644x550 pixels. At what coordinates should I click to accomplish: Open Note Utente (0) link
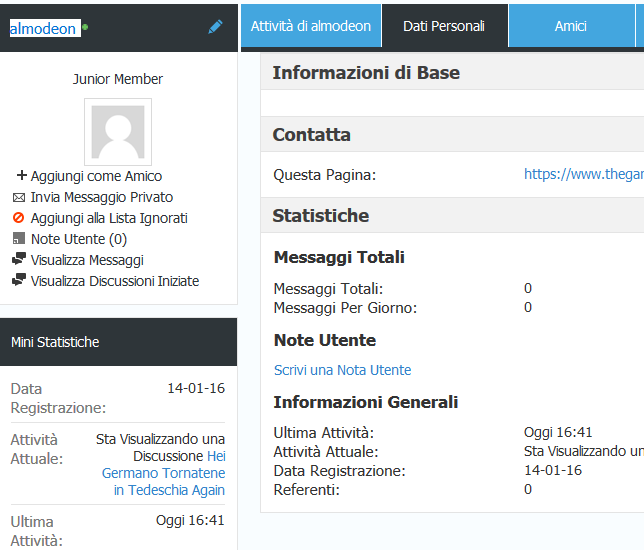point(79,239)
